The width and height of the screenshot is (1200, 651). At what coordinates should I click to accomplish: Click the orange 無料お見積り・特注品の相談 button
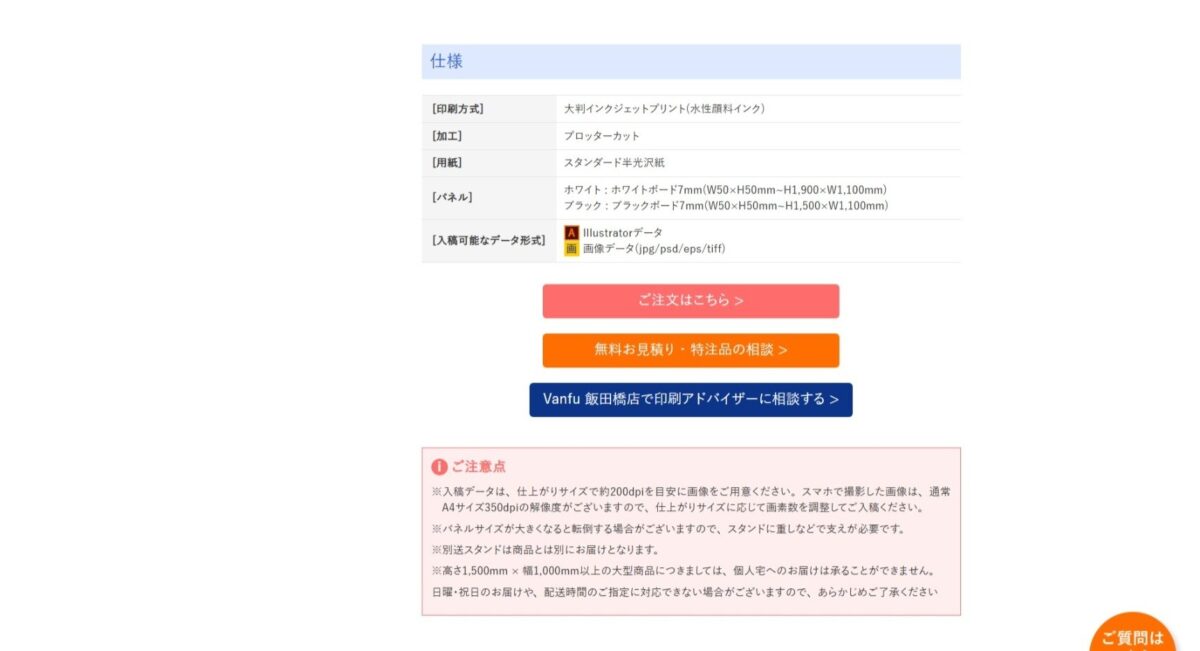click(x=690, y=350)
